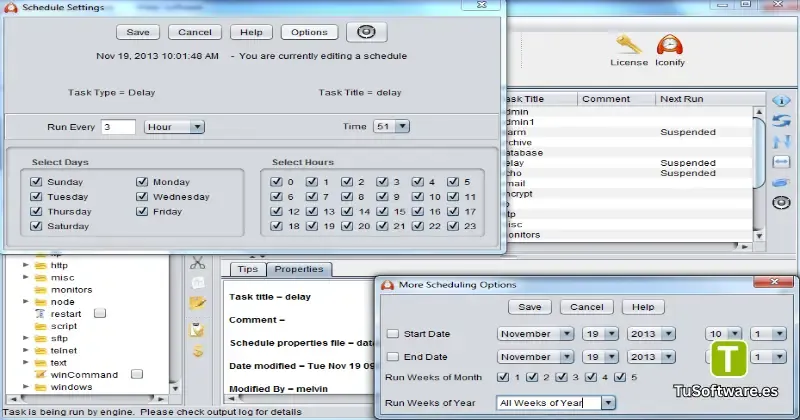800x420 pixels.
Task: Uncheck week 5 of month
Action: pyautogui.click(x=620, y=377)
